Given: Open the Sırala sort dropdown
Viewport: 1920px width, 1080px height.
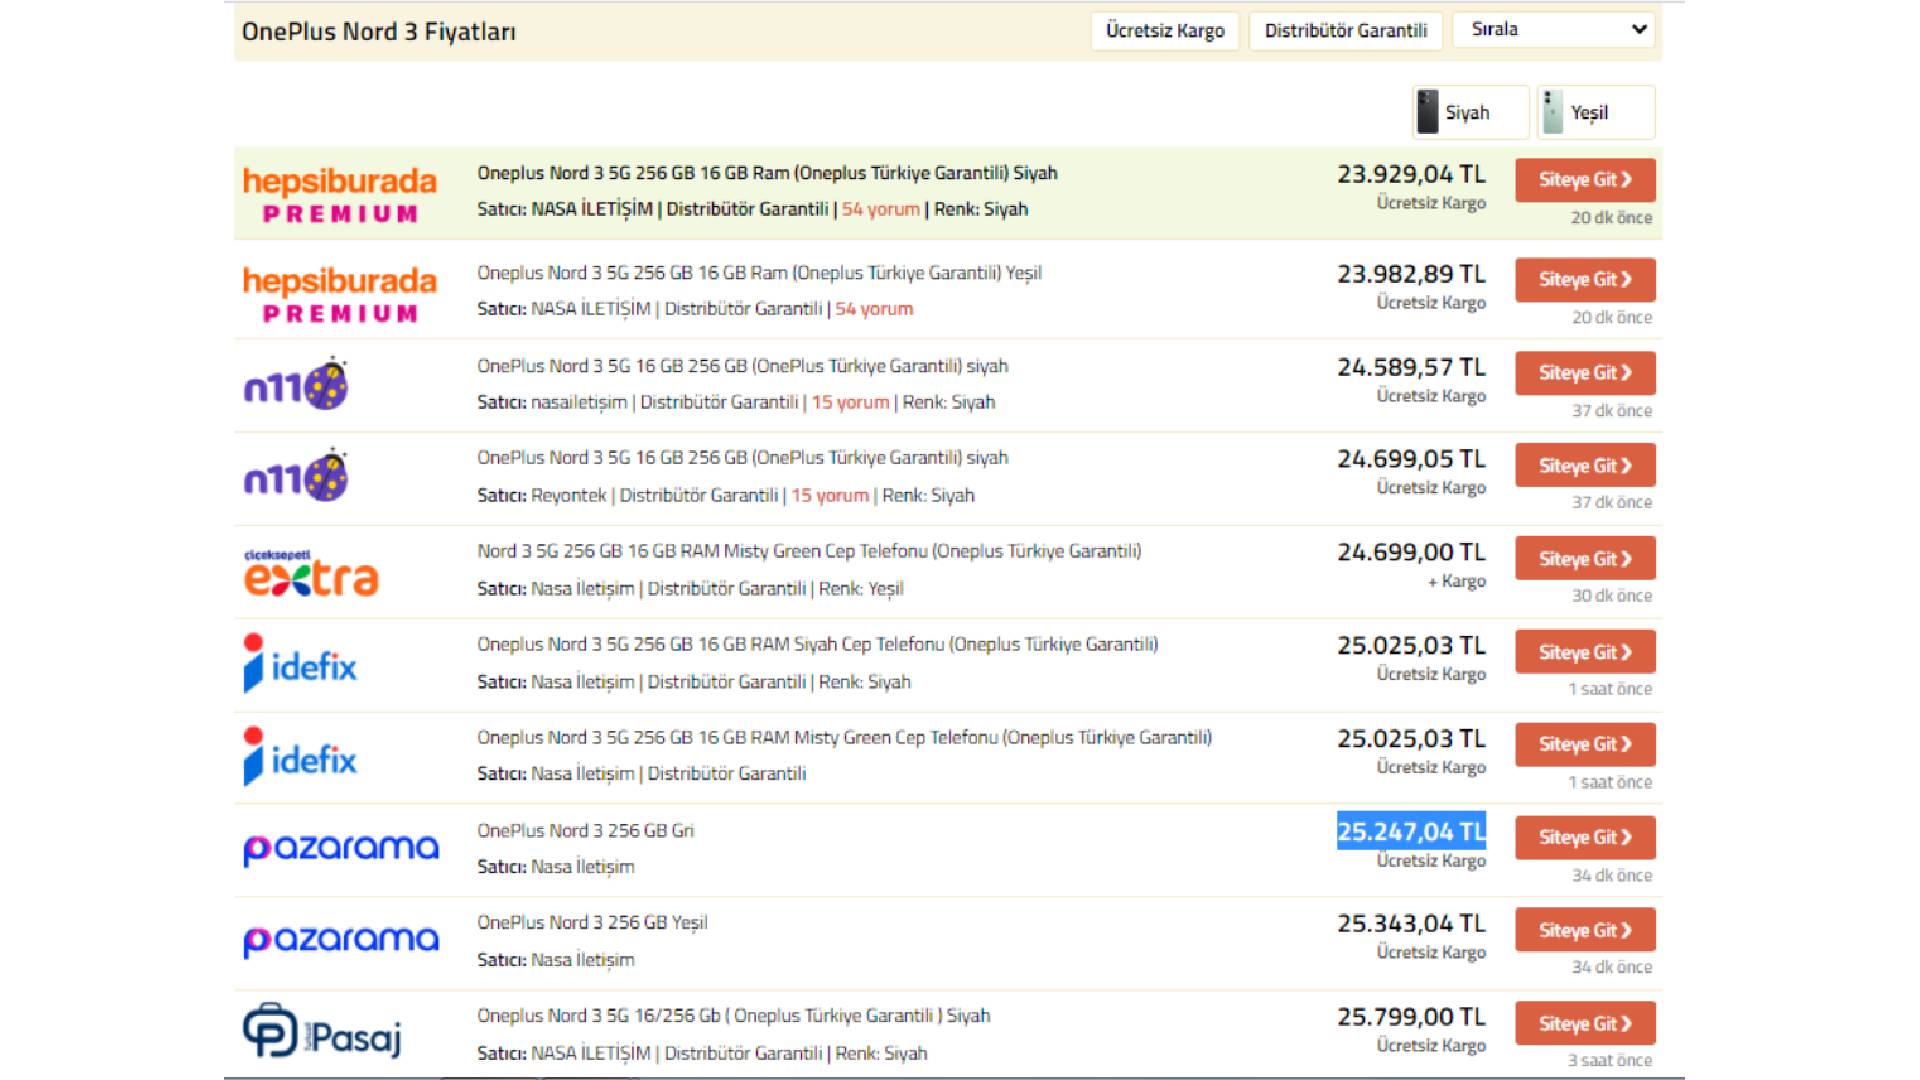Looking at the screenshot, I should click(1553, 29).
